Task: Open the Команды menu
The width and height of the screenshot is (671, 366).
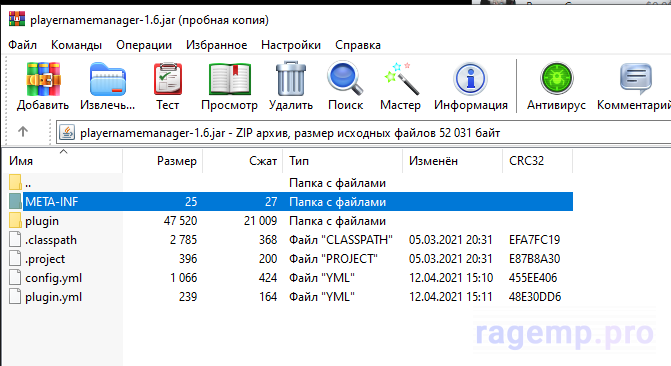Action: 76,45
